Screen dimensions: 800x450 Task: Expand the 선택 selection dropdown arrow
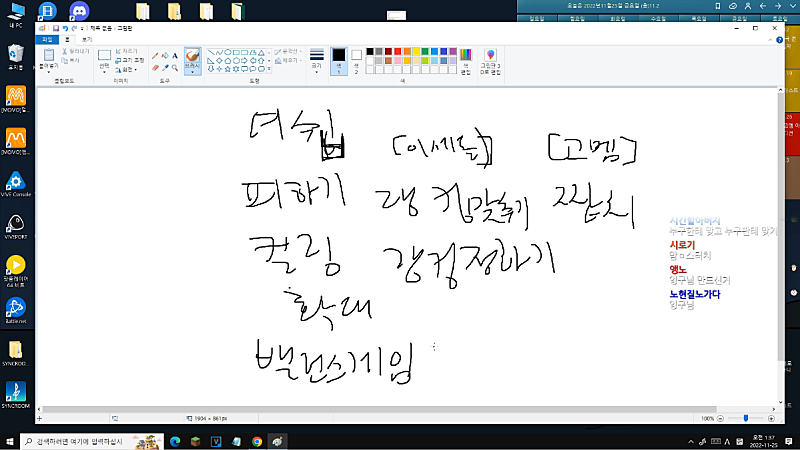coord(104,72)
